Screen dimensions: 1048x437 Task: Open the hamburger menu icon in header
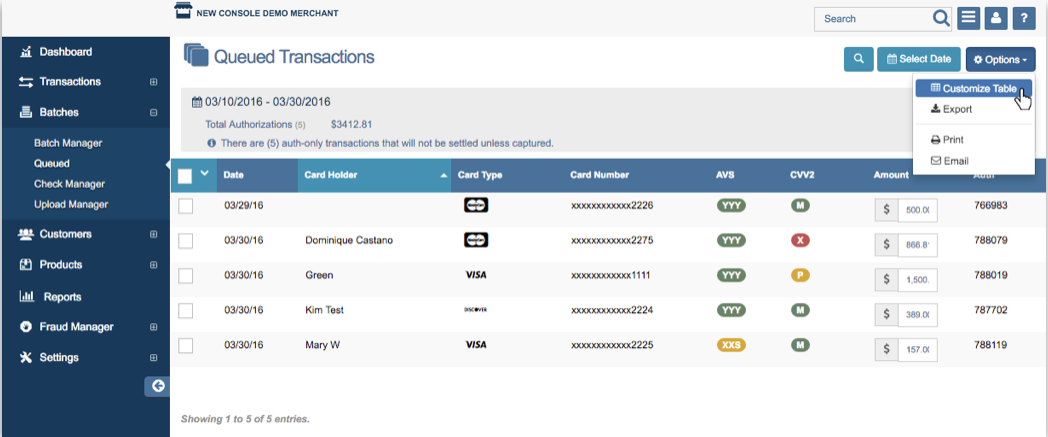point(968,18)
